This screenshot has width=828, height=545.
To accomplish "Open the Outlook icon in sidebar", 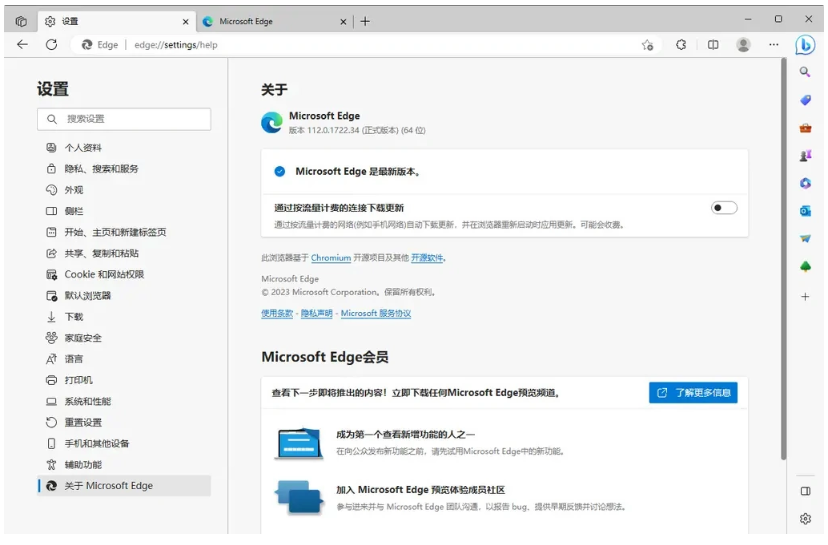I will click(x=805, y=211).
